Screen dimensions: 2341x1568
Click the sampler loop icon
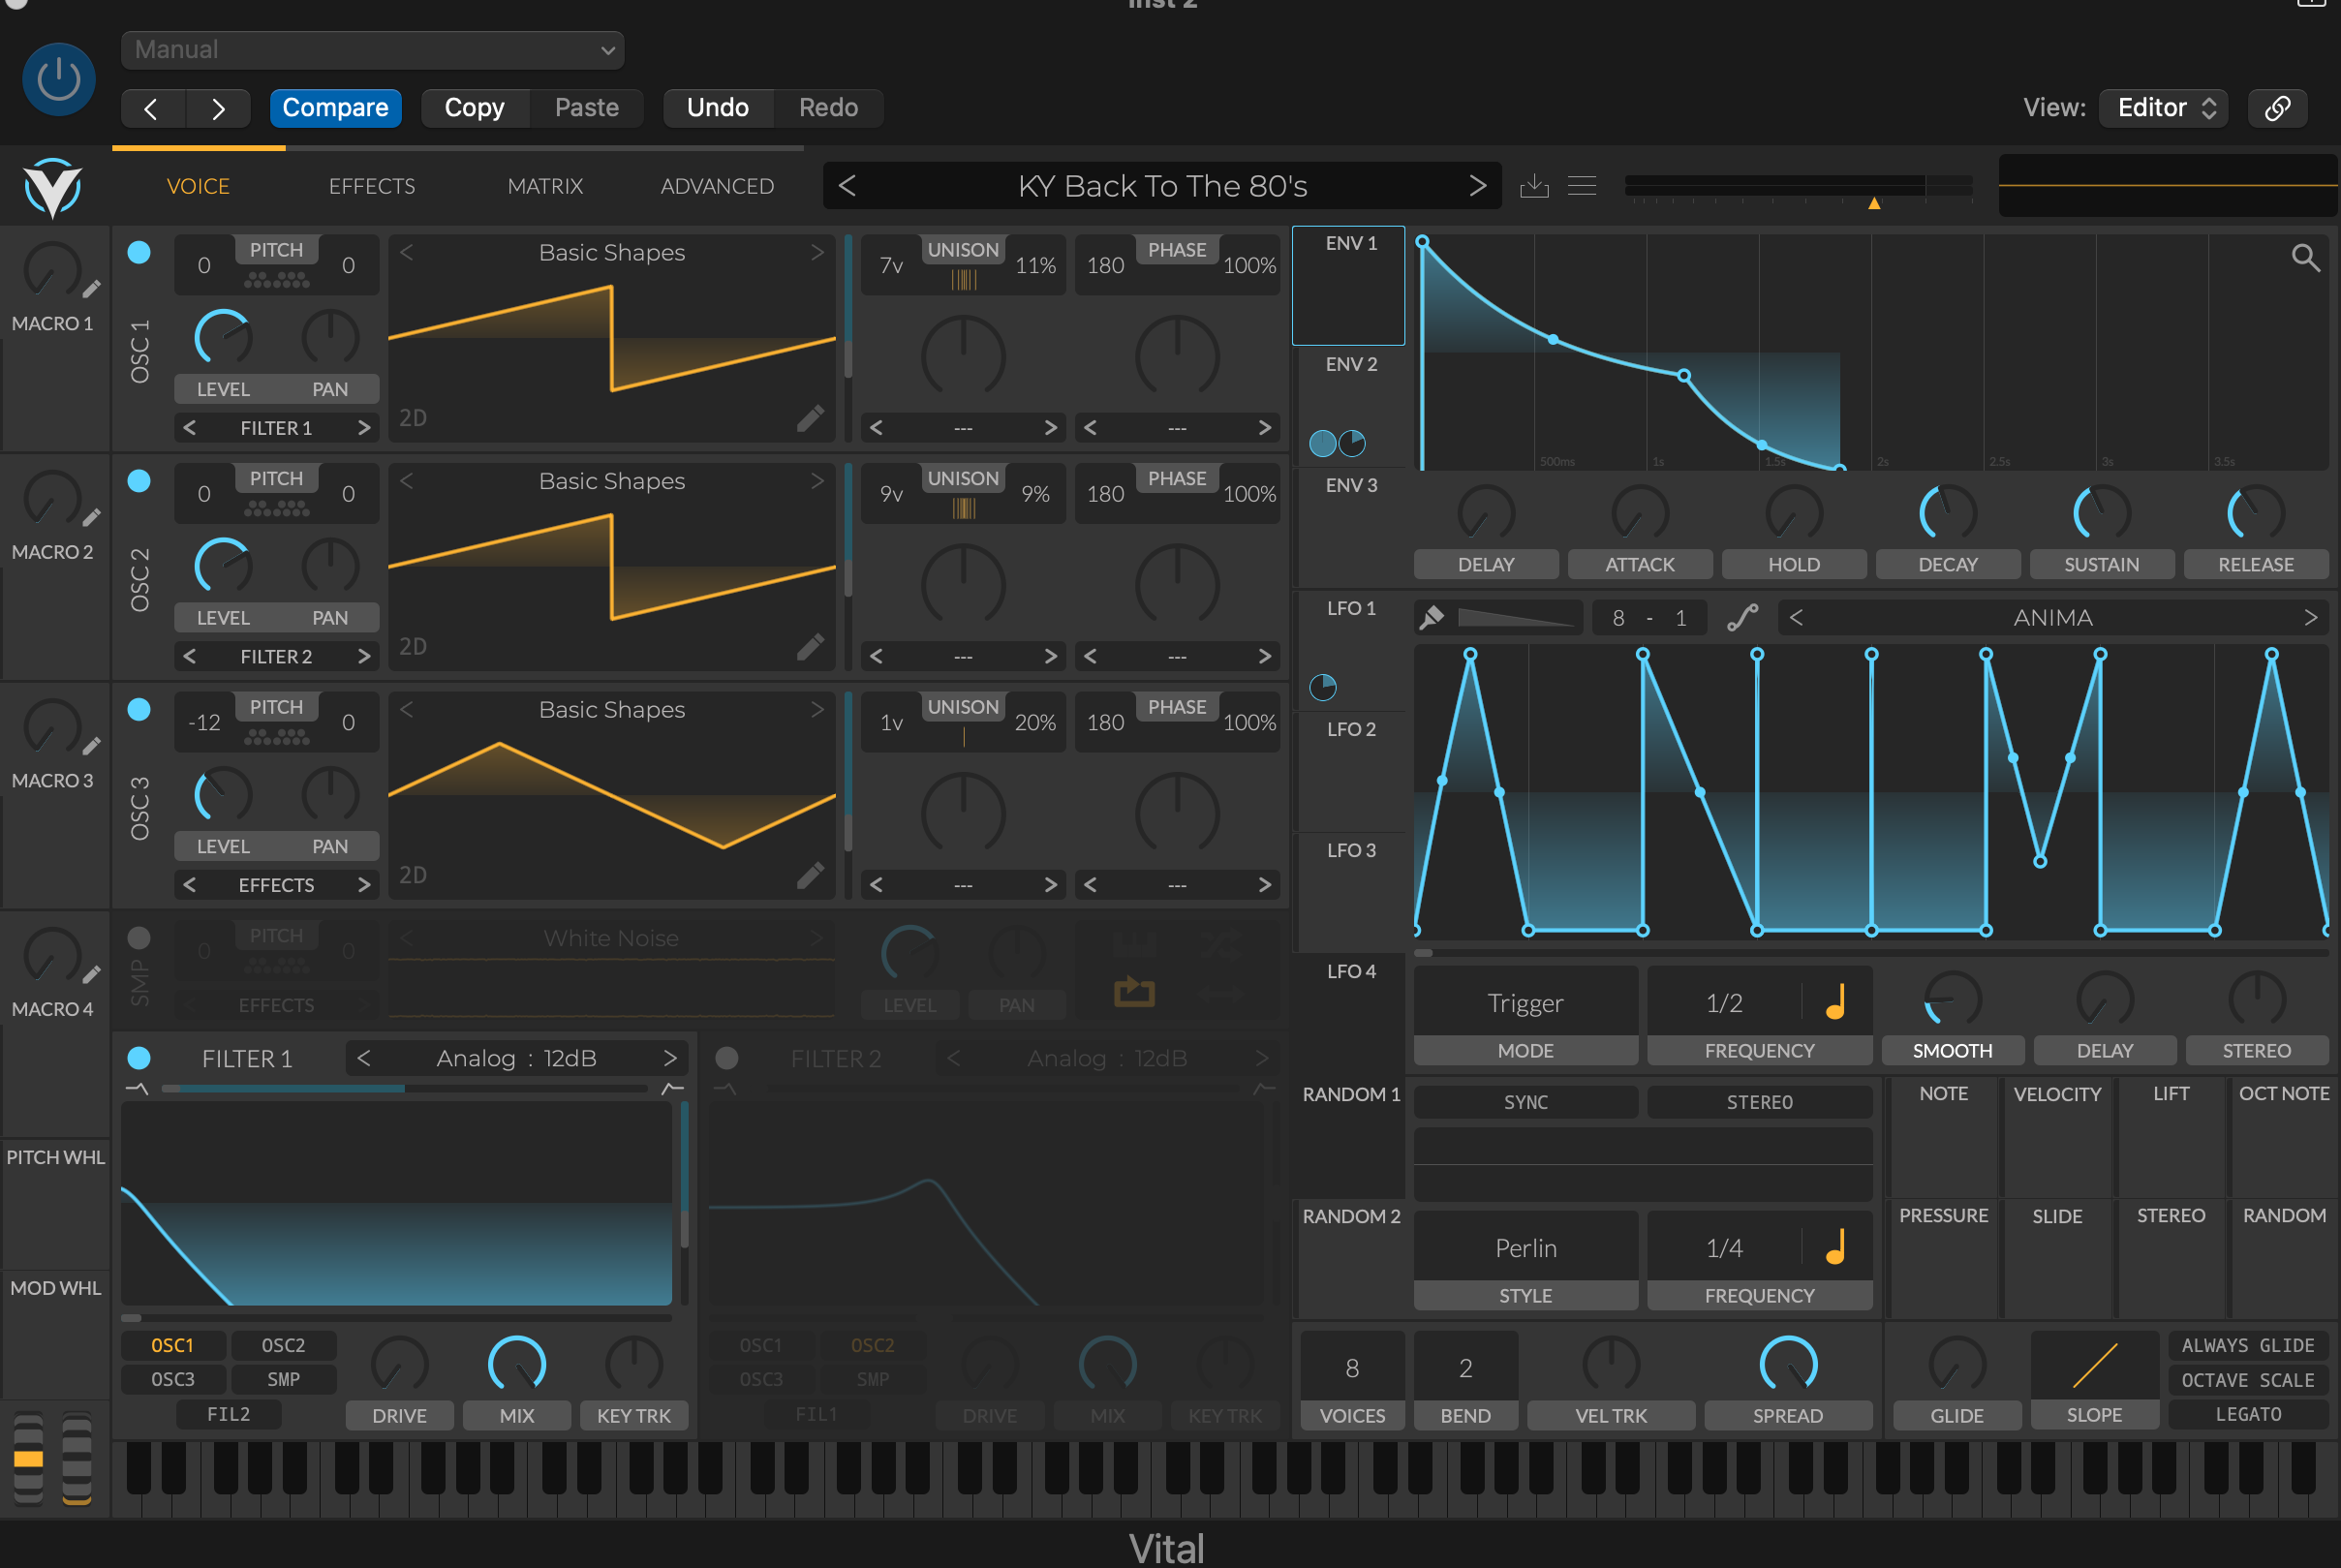[1134, 991]
